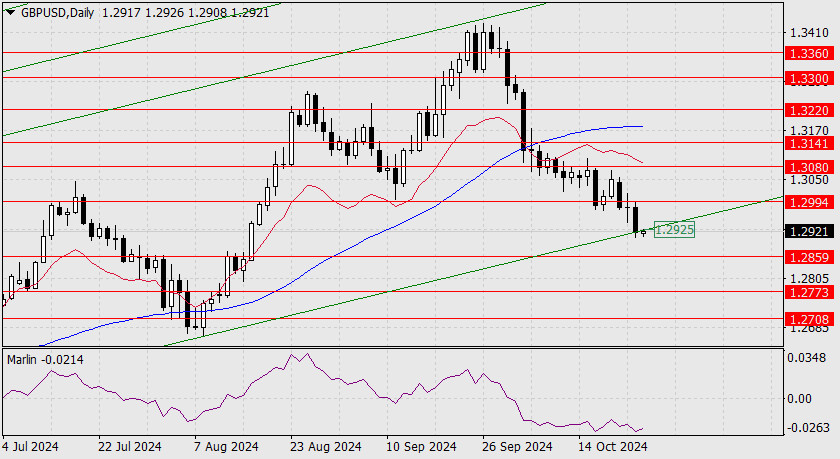Click the 22 Jul 2024 date label
840x459 pixels.
pyautogui.click(x=130, y=446)
